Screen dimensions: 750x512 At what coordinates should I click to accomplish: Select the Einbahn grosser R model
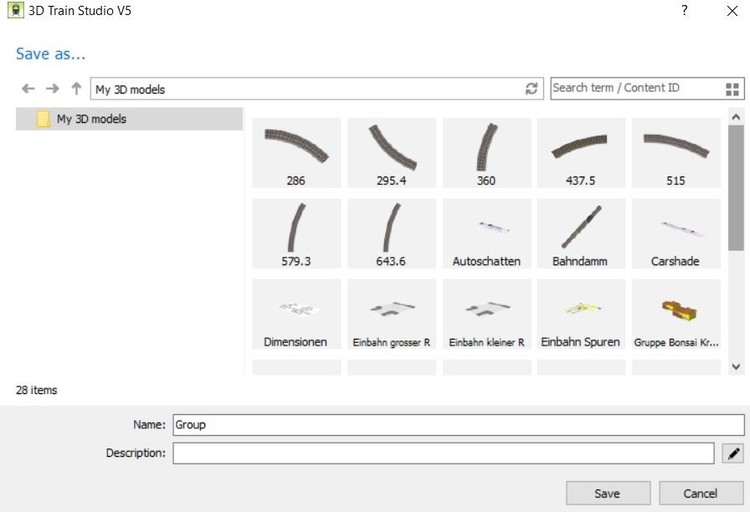[391, 314]
